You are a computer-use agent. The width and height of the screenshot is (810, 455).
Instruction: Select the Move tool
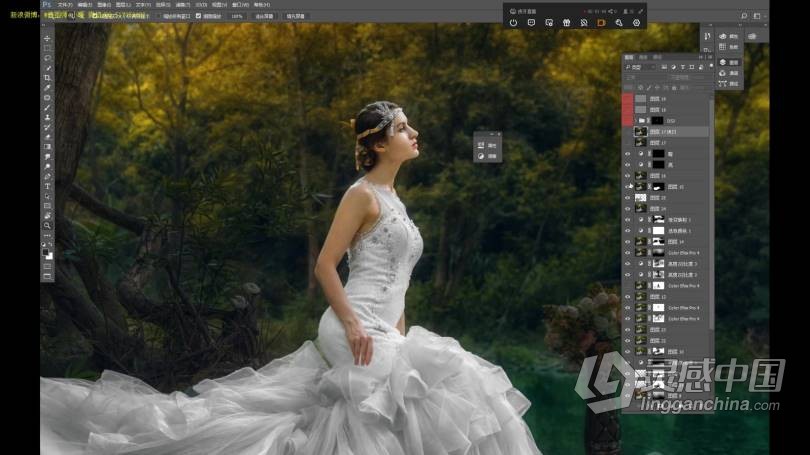pos(47,38)
